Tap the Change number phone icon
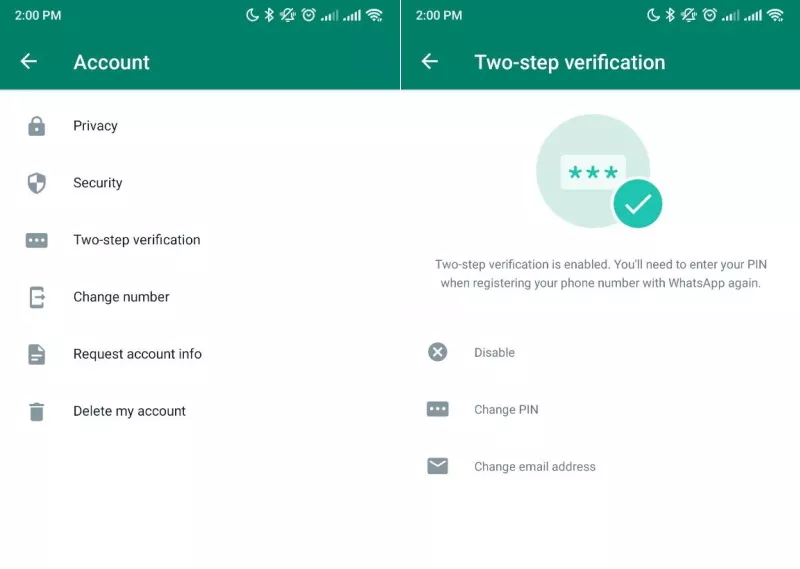Screen dimensions: 800x569 point(37,297)
